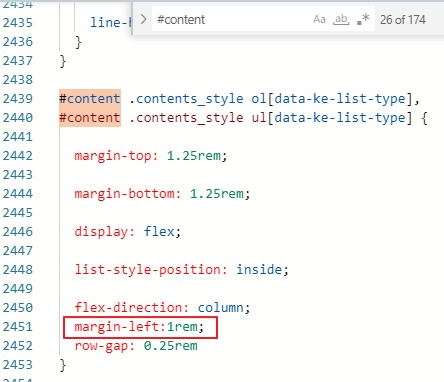
Task: Click 'ul[data-ke-list-type]' selector text
Action: pyautogui.click(x=332, y=118)
